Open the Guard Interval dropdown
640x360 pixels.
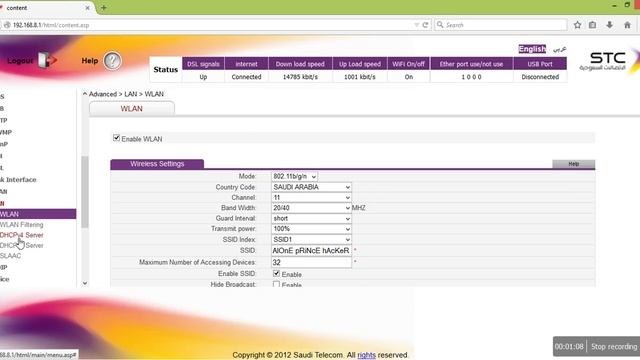tap(311, 218)
